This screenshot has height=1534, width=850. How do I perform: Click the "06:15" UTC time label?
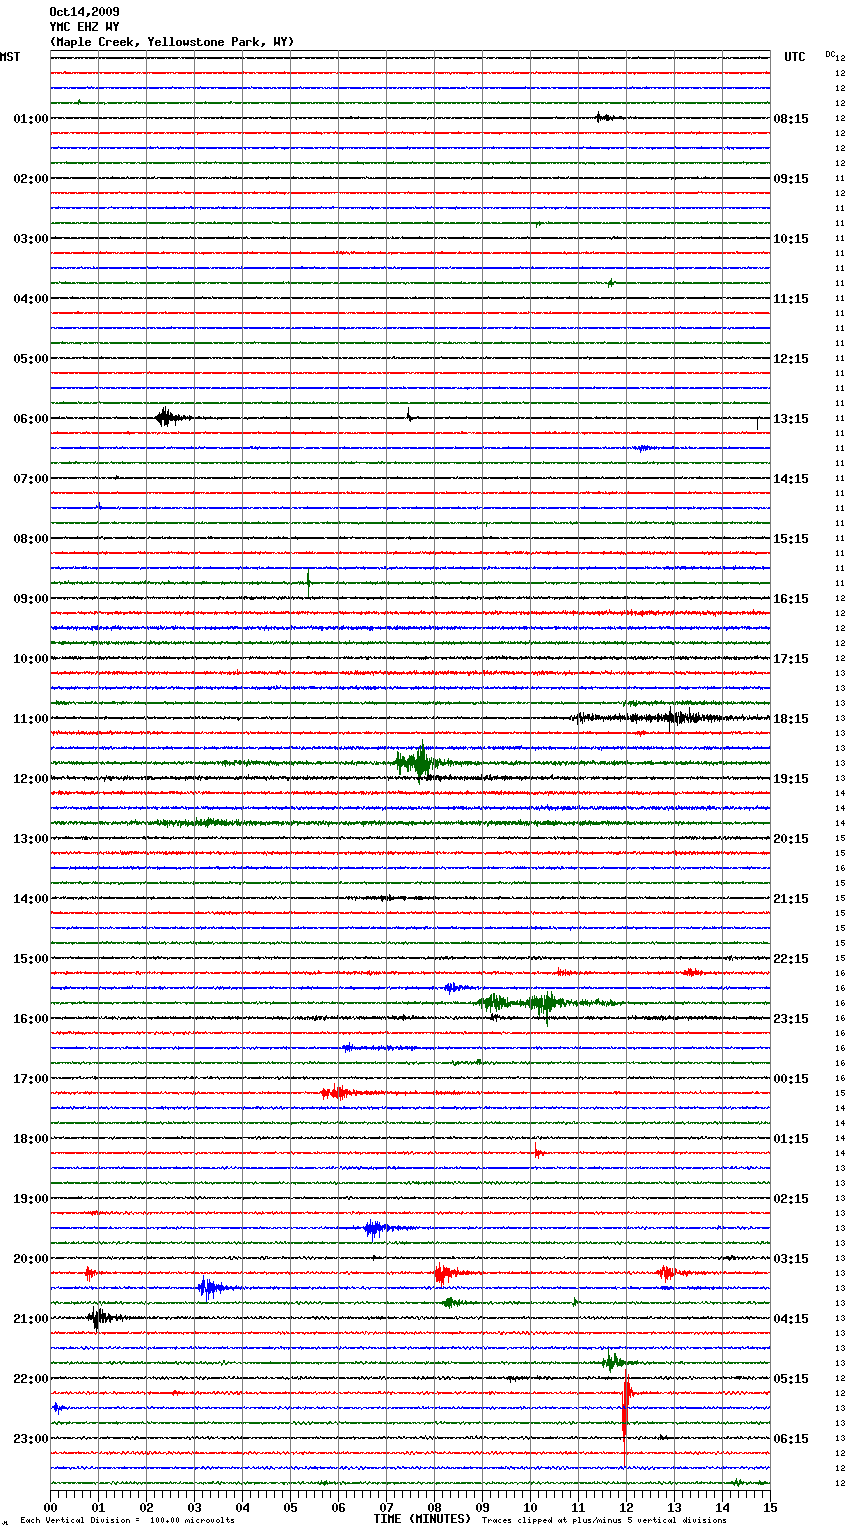(x=791, y=1439)
